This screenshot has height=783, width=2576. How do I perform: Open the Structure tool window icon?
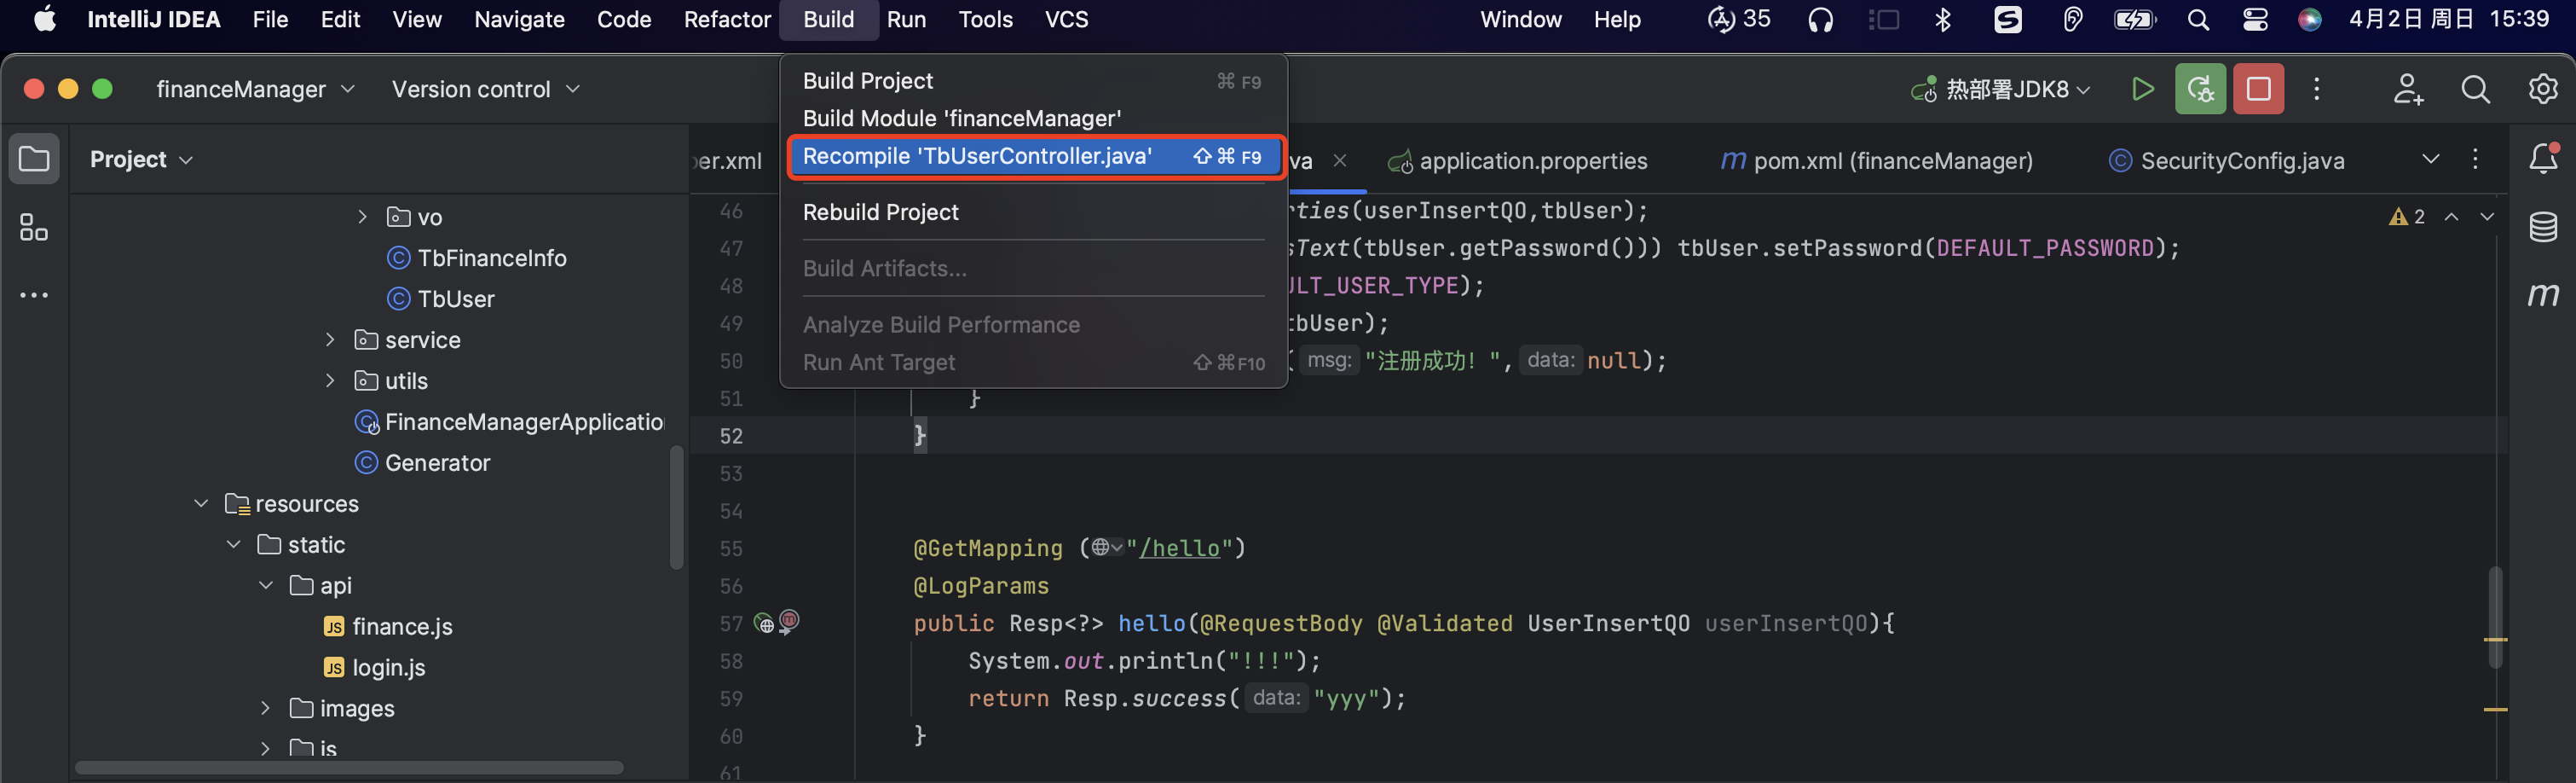click(x=33, y=227)
